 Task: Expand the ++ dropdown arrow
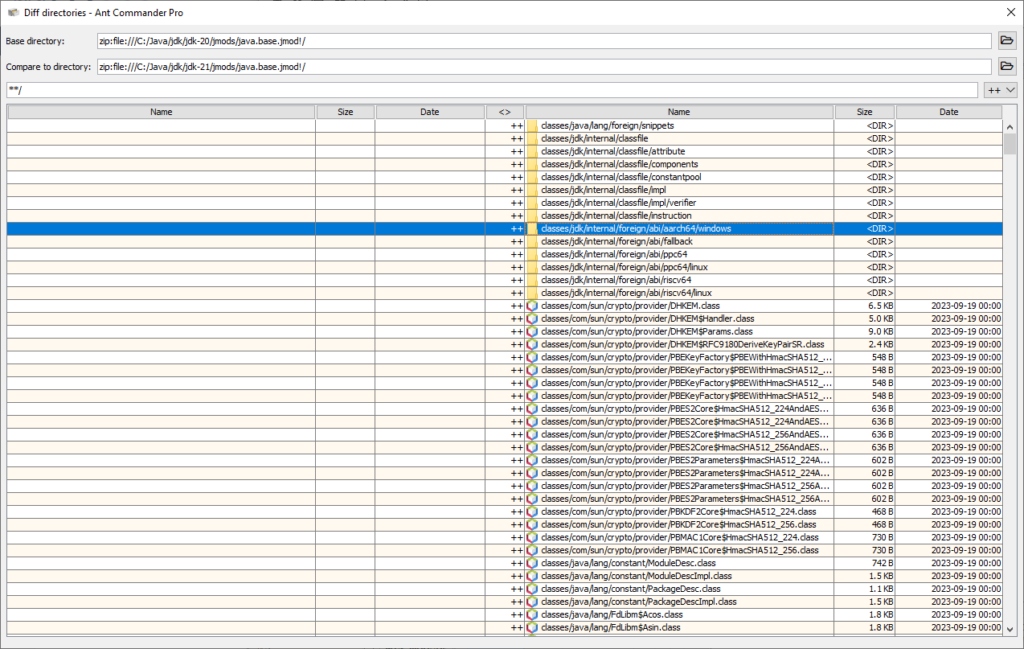[1010, 90]
